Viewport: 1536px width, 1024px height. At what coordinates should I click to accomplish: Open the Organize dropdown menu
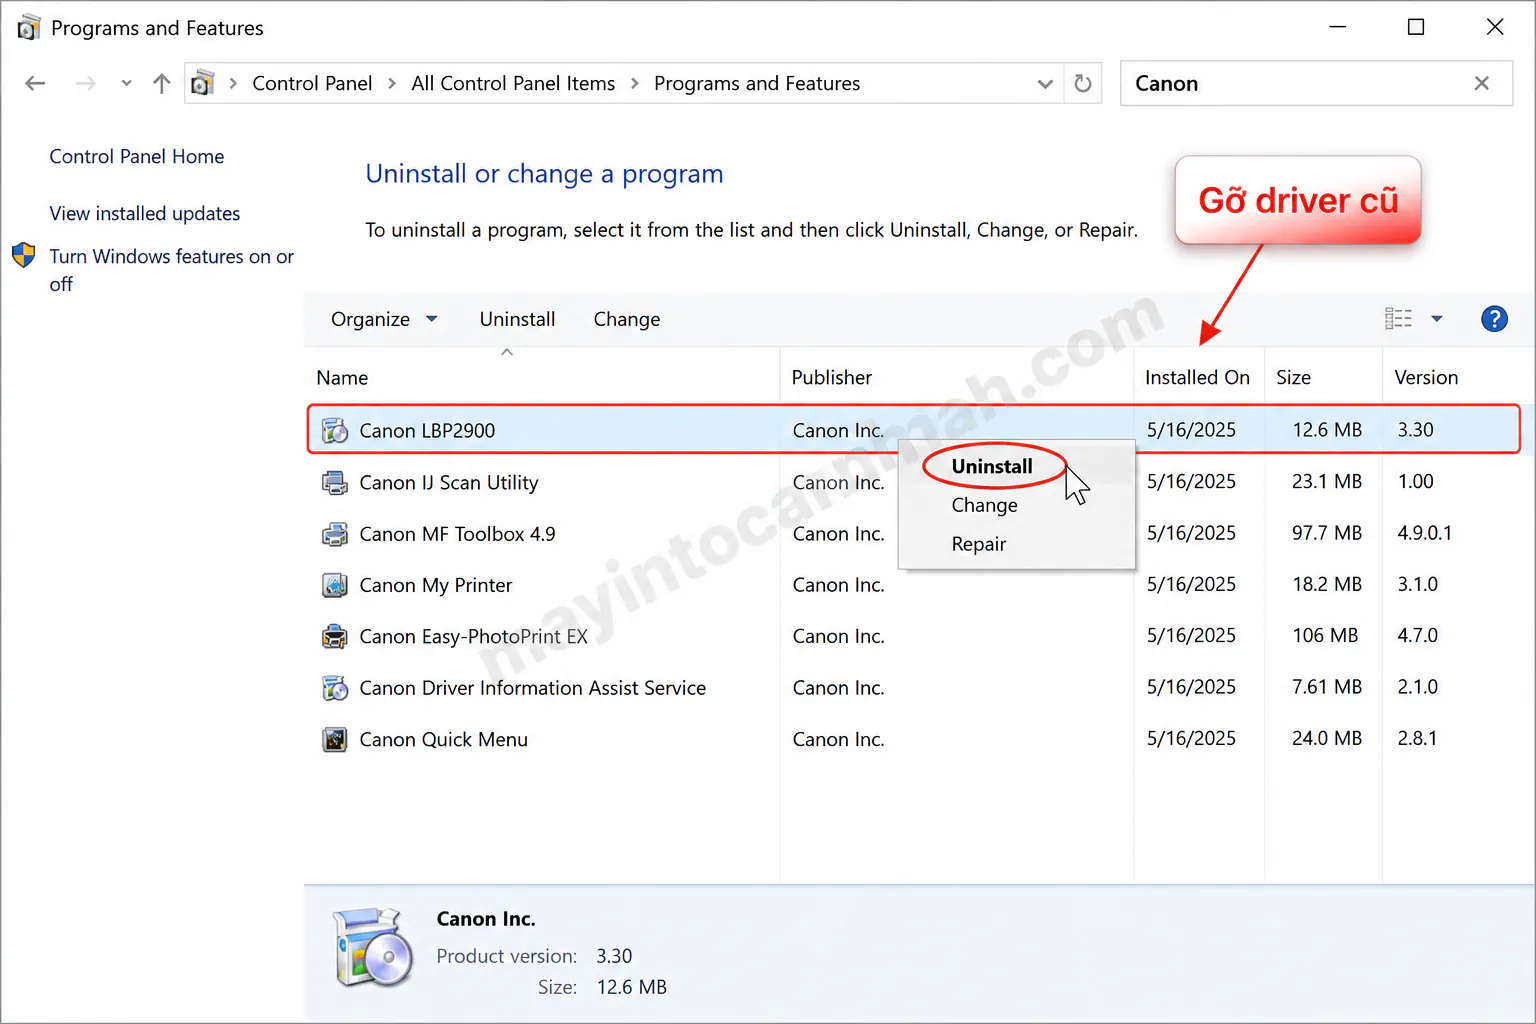(x=384, y=319)
